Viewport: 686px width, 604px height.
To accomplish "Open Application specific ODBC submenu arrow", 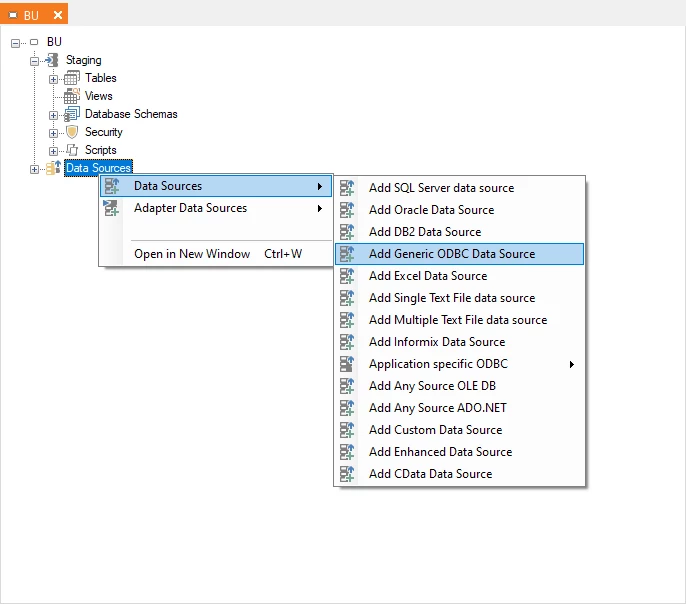I will 571,364.
